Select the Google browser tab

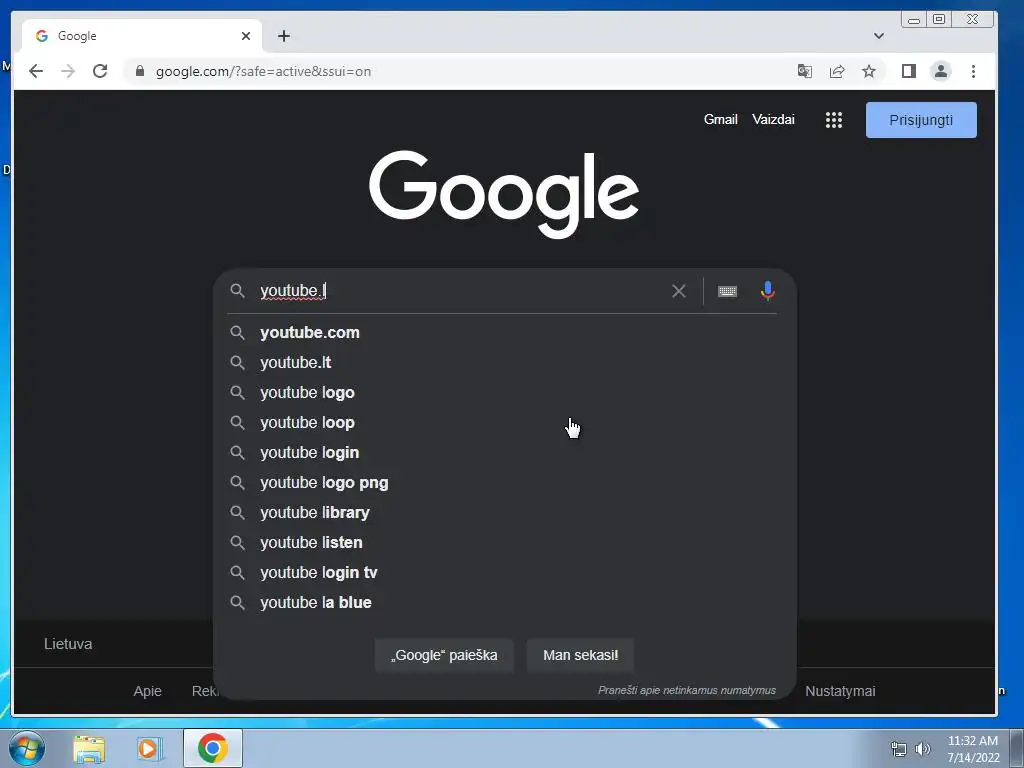point(142,36)
